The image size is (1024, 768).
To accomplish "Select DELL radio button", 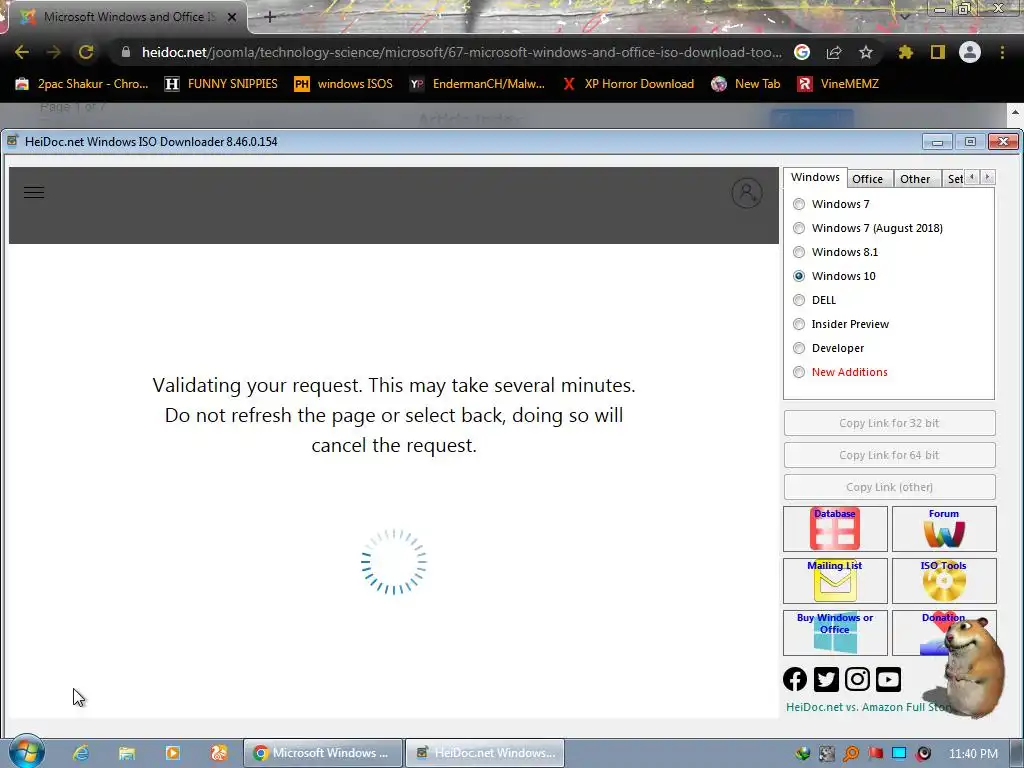I will [799, 300].
